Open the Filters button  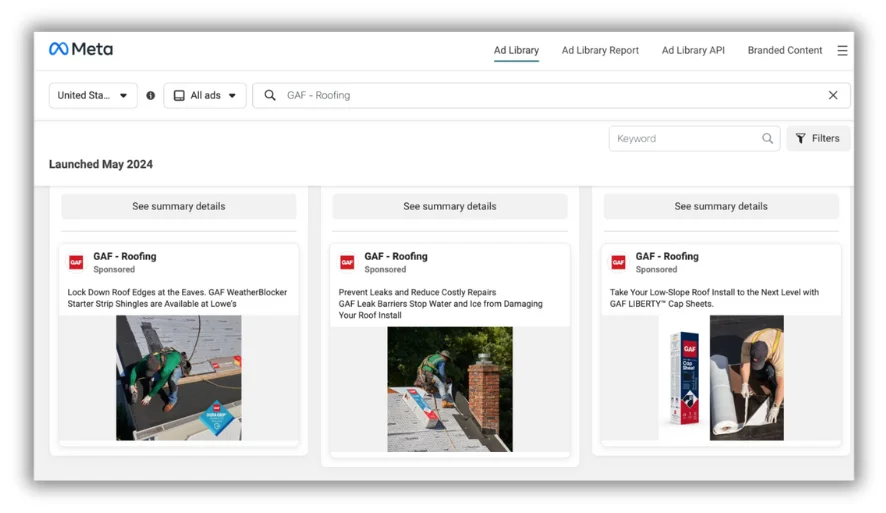(x=818, y=138)
